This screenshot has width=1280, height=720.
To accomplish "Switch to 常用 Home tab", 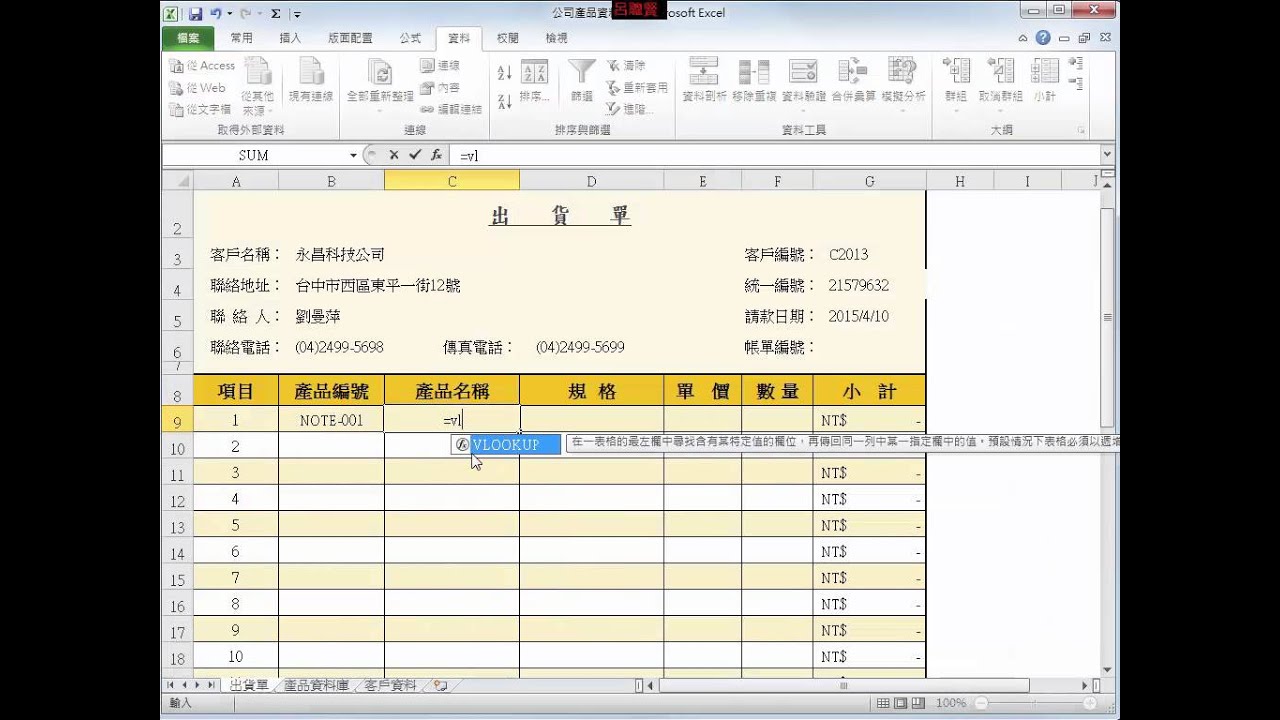I will (x=241, y=38).
